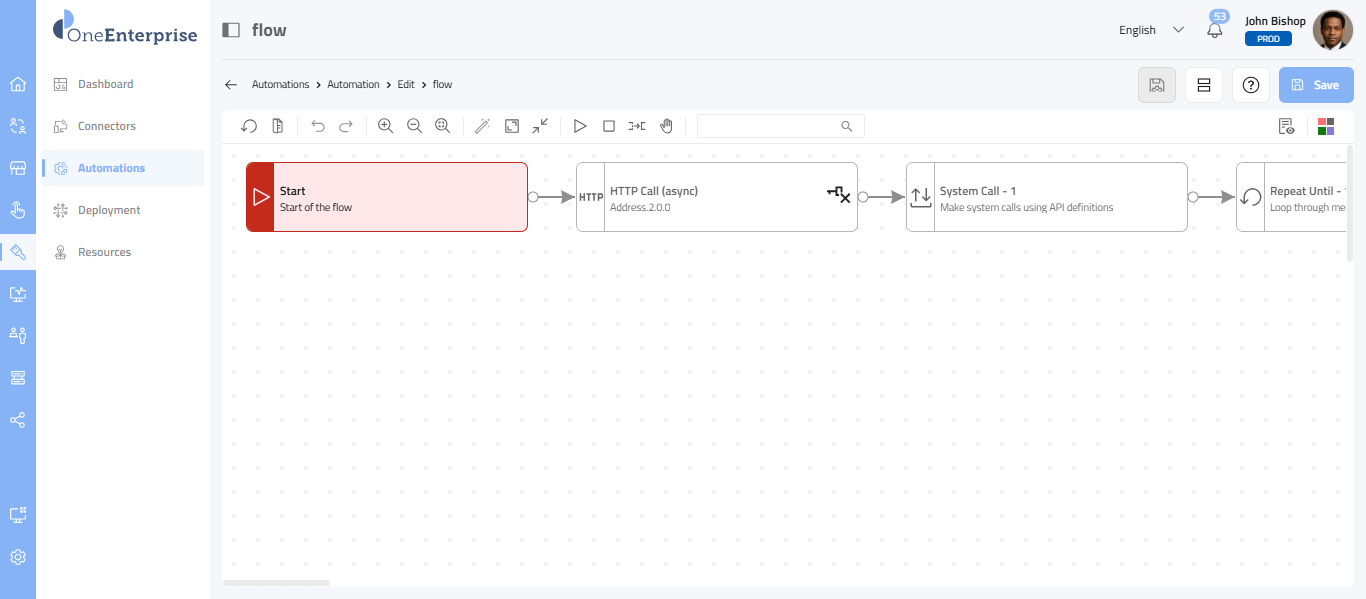Open the notifications bell
The image size is (1366, 599).
click(x=1215, y=30)
